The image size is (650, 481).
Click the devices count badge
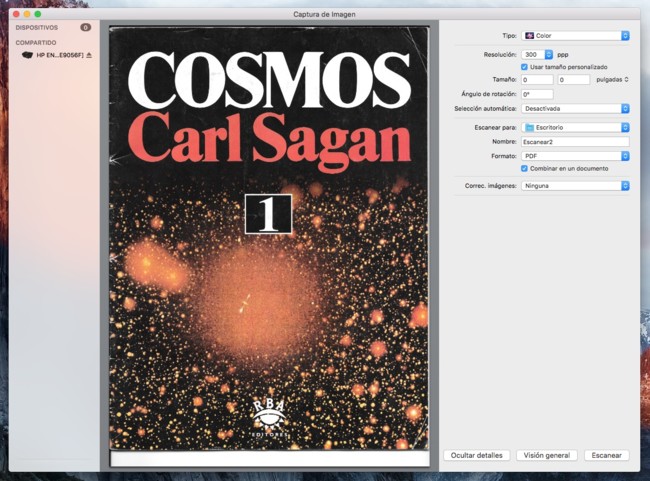pos(85,27)
